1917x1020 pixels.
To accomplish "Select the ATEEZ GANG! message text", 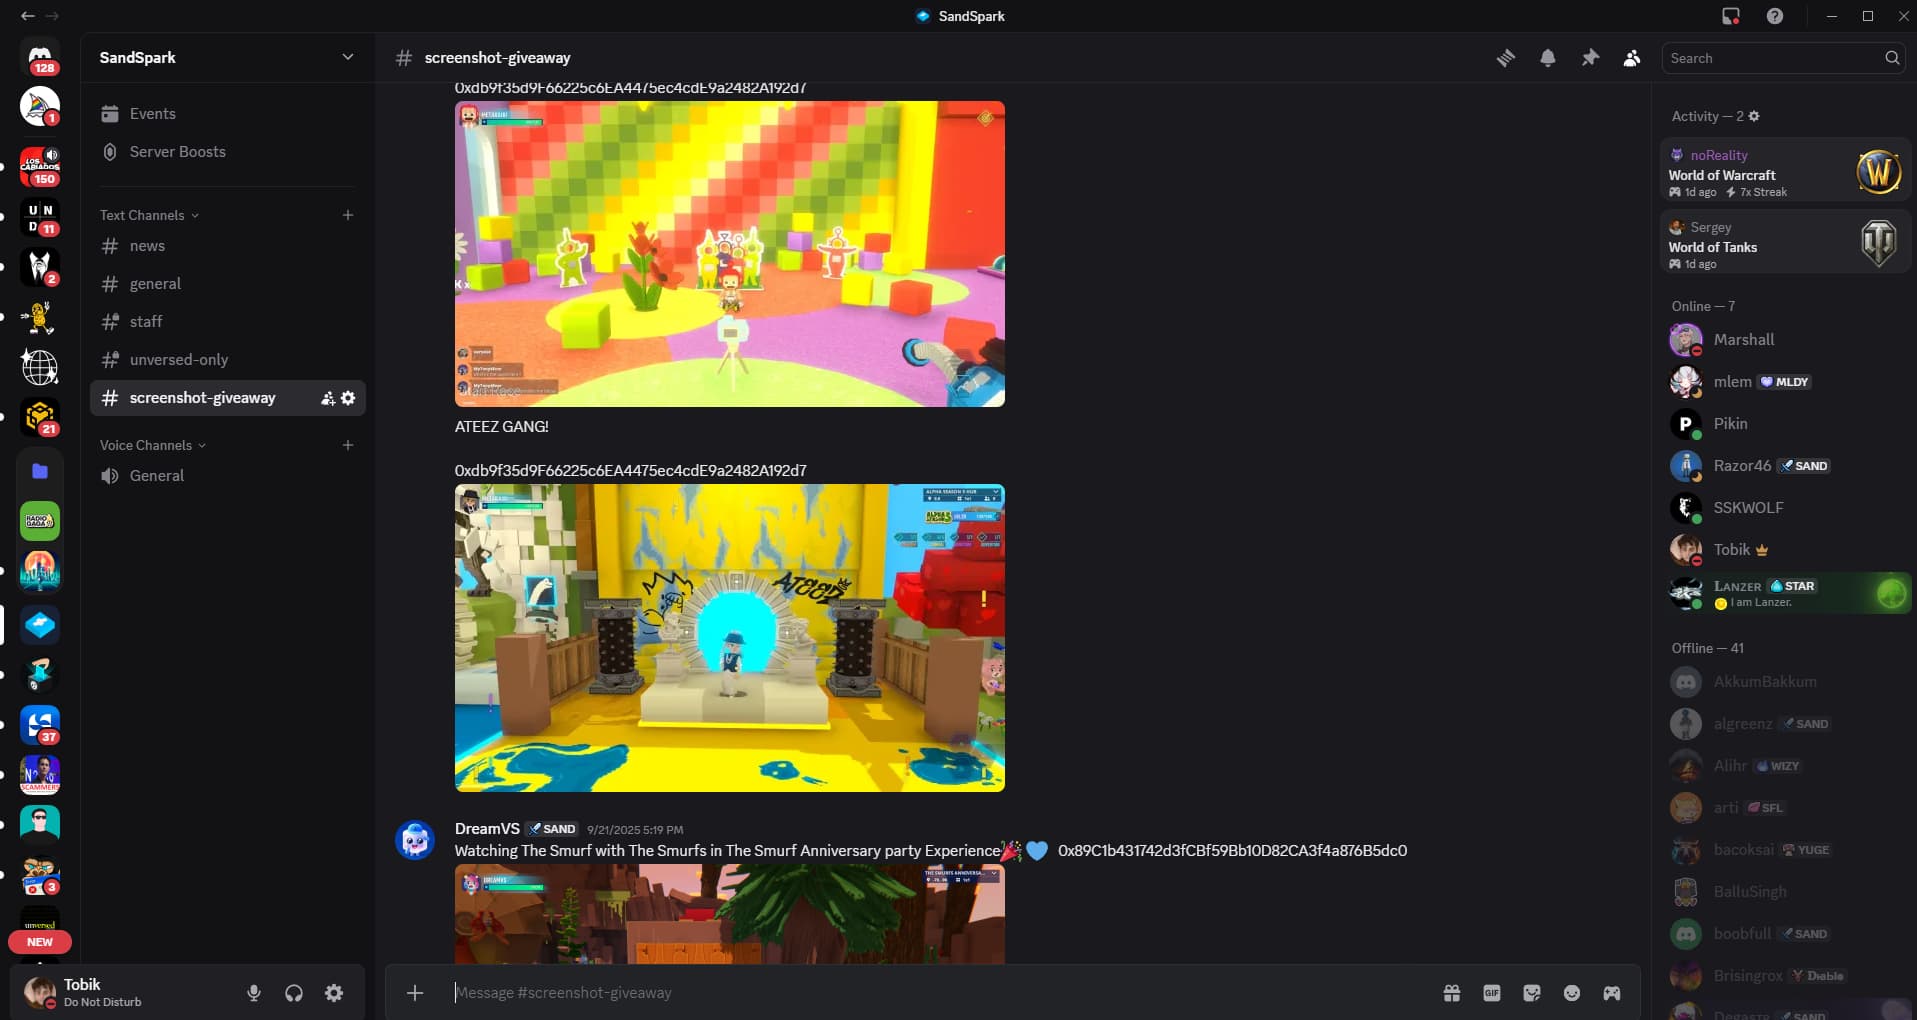I will click(x=502, y=427).
